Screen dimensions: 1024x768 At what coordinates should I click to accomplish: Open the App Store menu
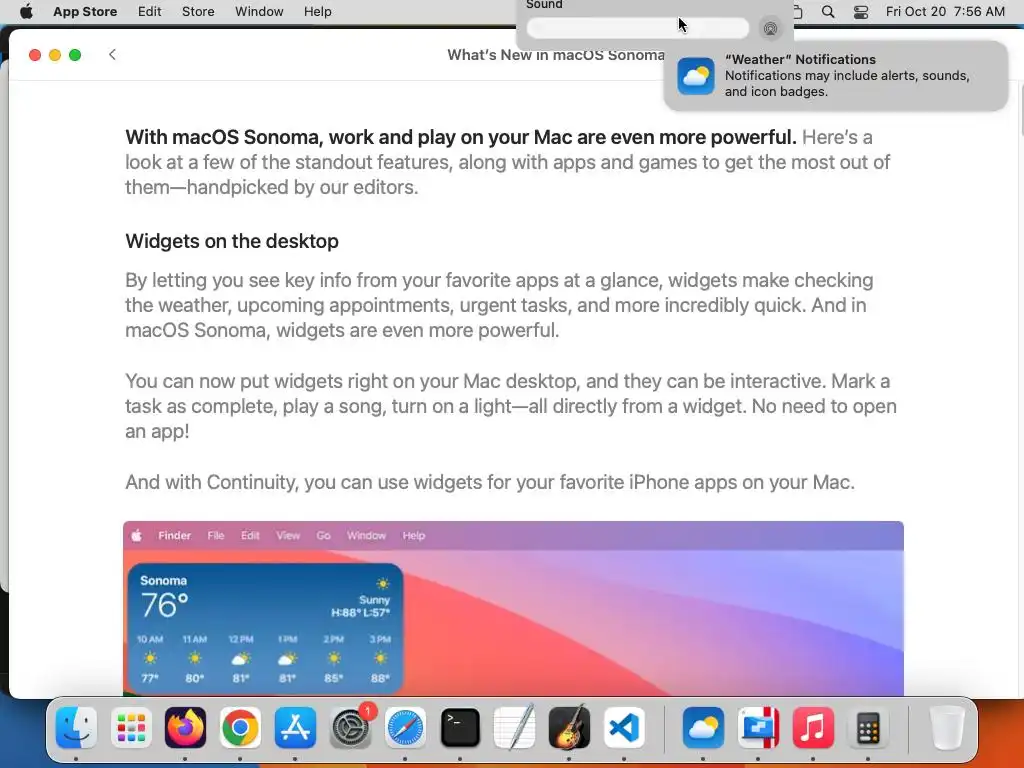pyautogui.click(x=85, y=12)
